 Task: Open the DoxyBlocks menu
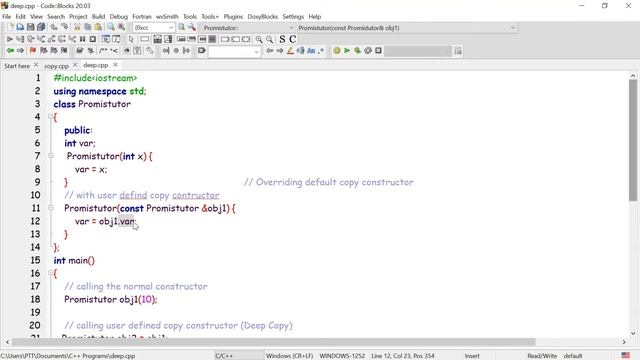262,17
